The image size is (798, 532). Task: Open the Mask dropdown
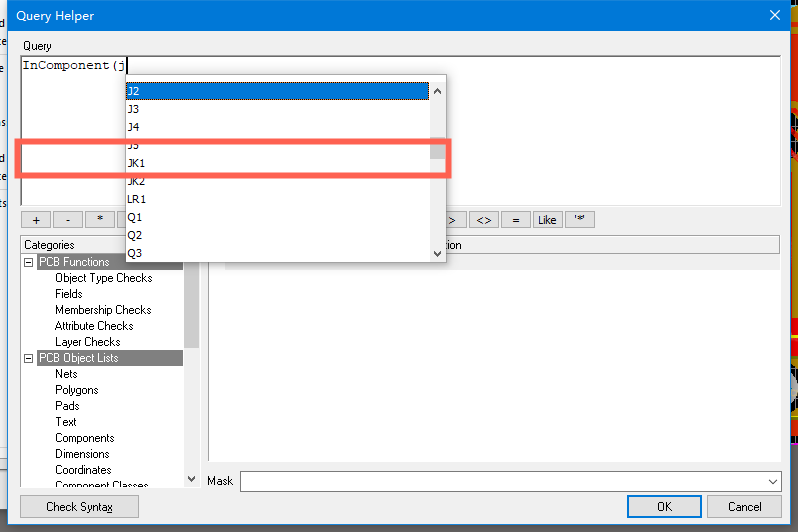pos(771,482)
